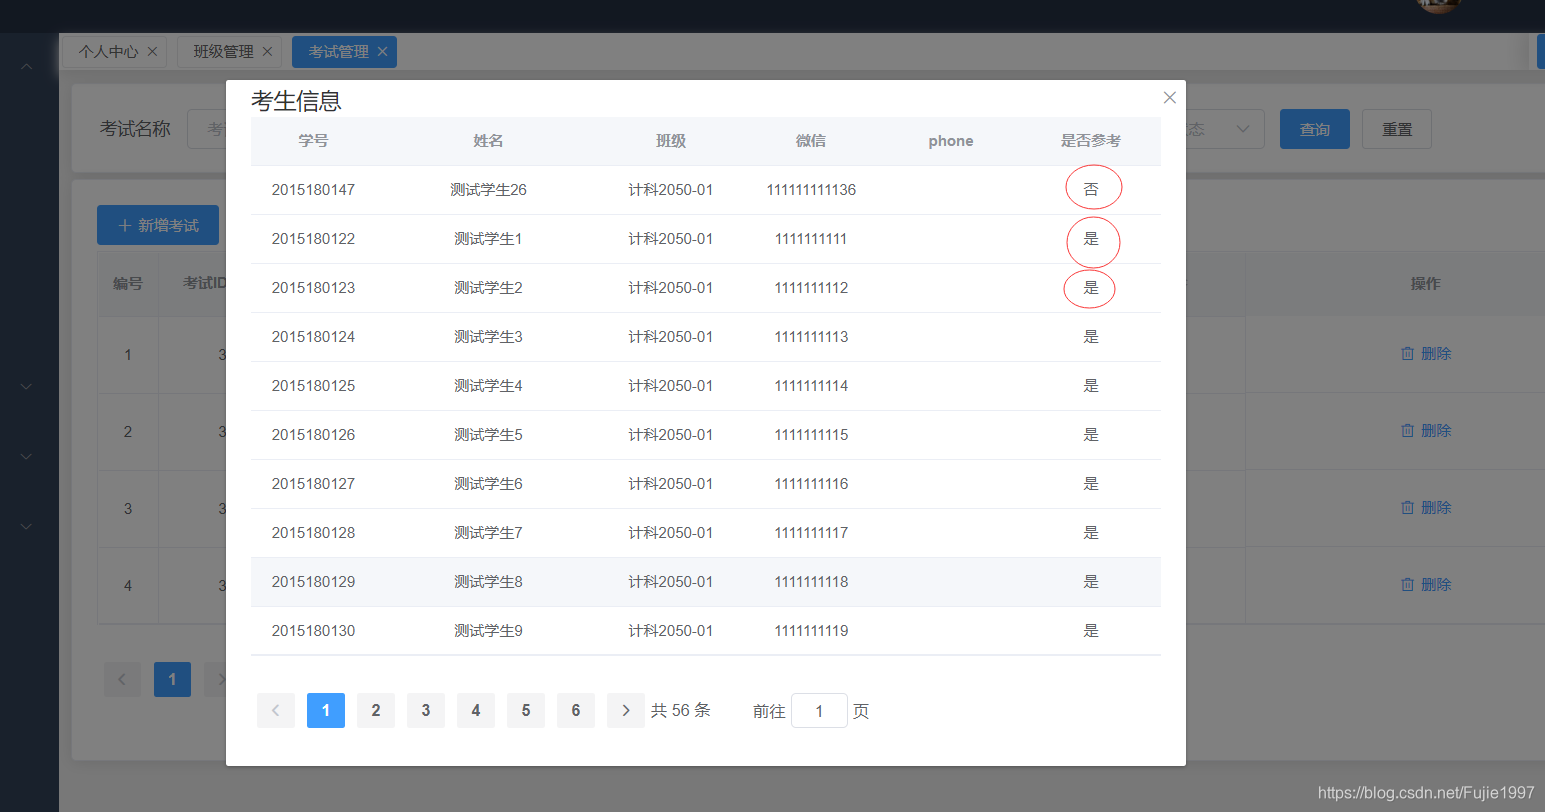Go to previous page in dialog pagination
The image size is (1545, 812).
coord(276,710)
